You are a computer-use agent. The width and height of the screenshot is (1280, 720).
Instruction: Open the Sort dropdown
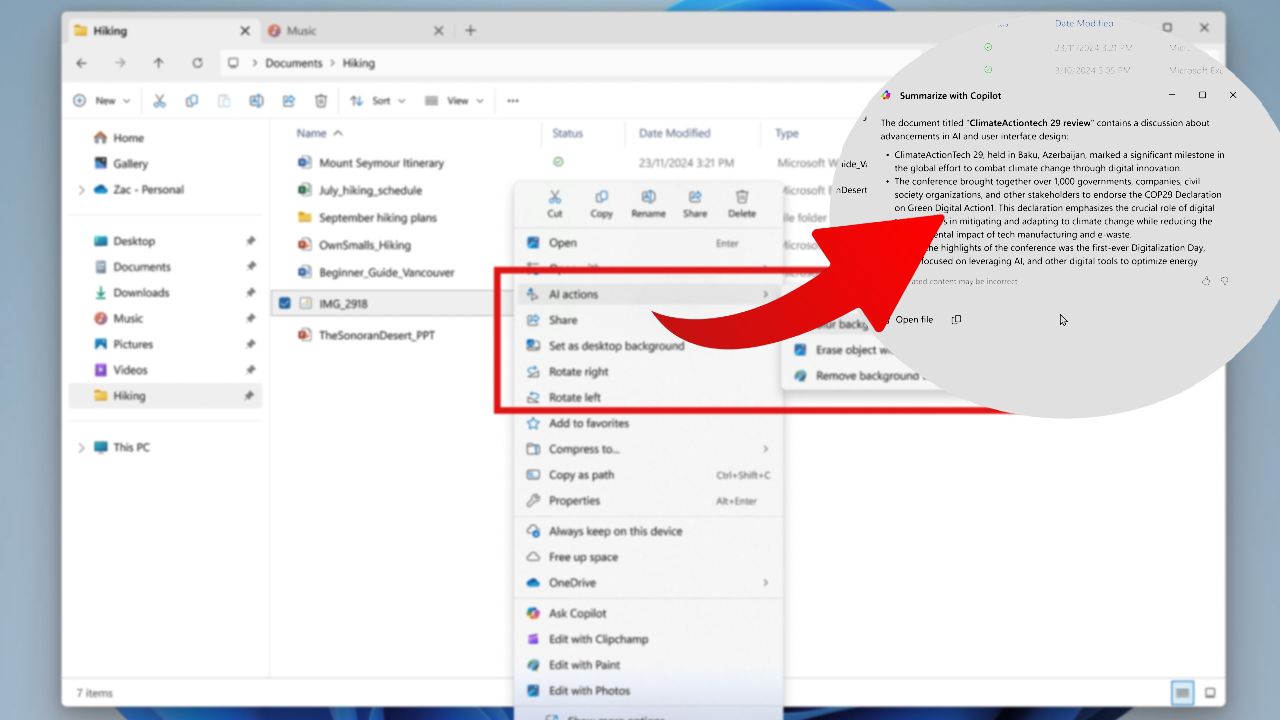coord(377,101)
